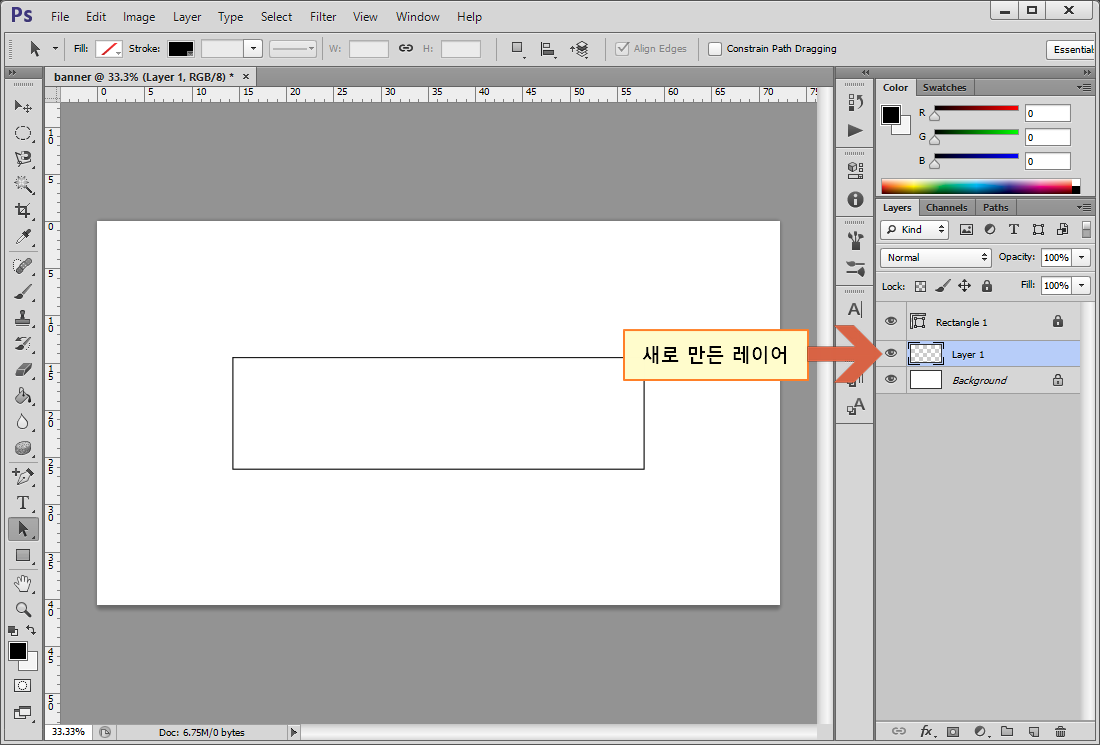Select the Type tool
This screenshot has width=1100, height=745.
(23, 503)
